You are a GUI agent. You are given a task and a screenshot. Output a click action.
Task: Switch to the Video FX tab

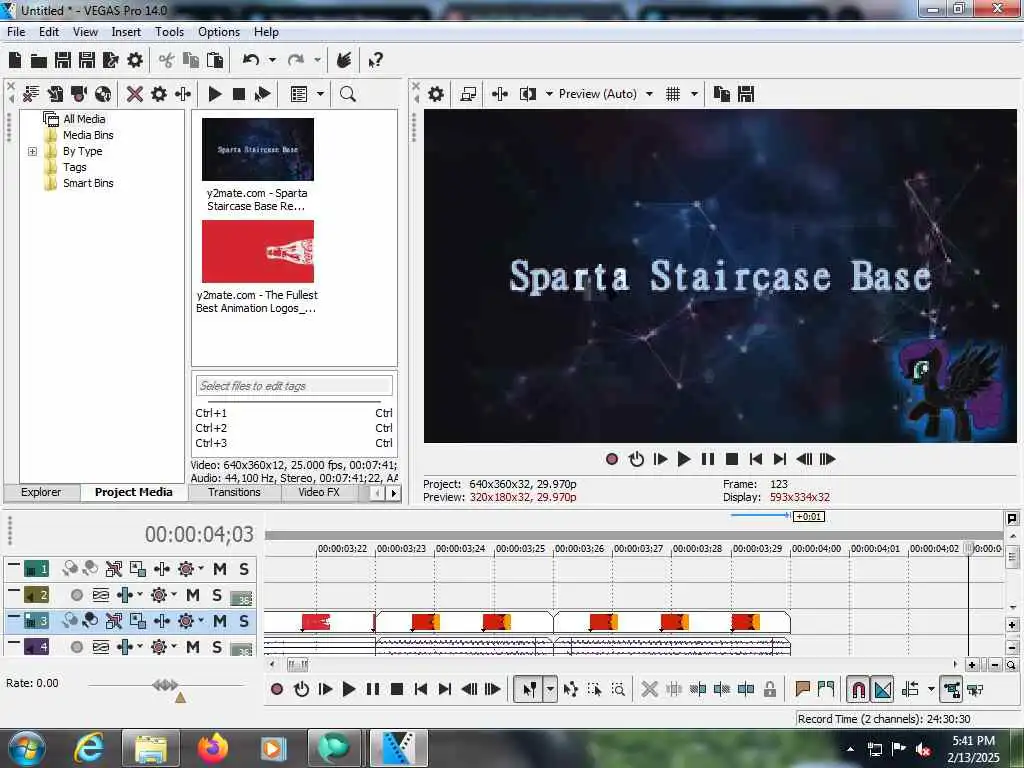coord(319,492)
